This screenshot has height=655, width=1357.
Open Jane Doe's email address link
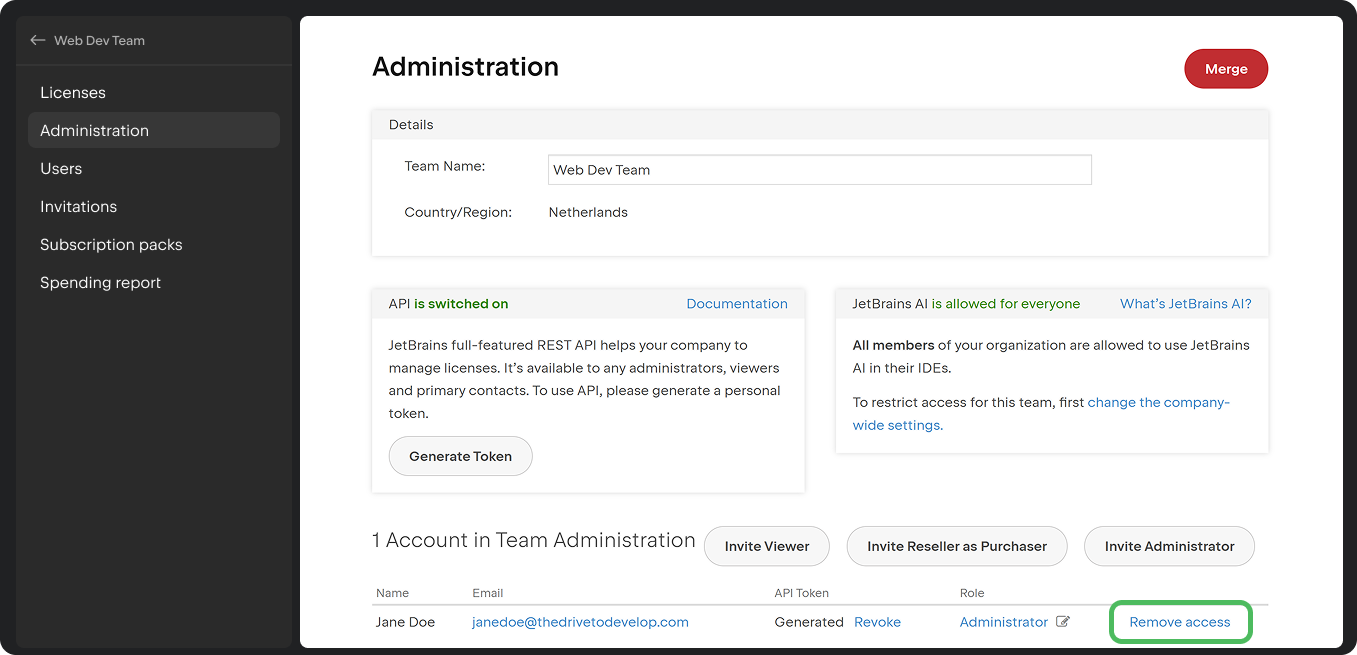(580, 621)
